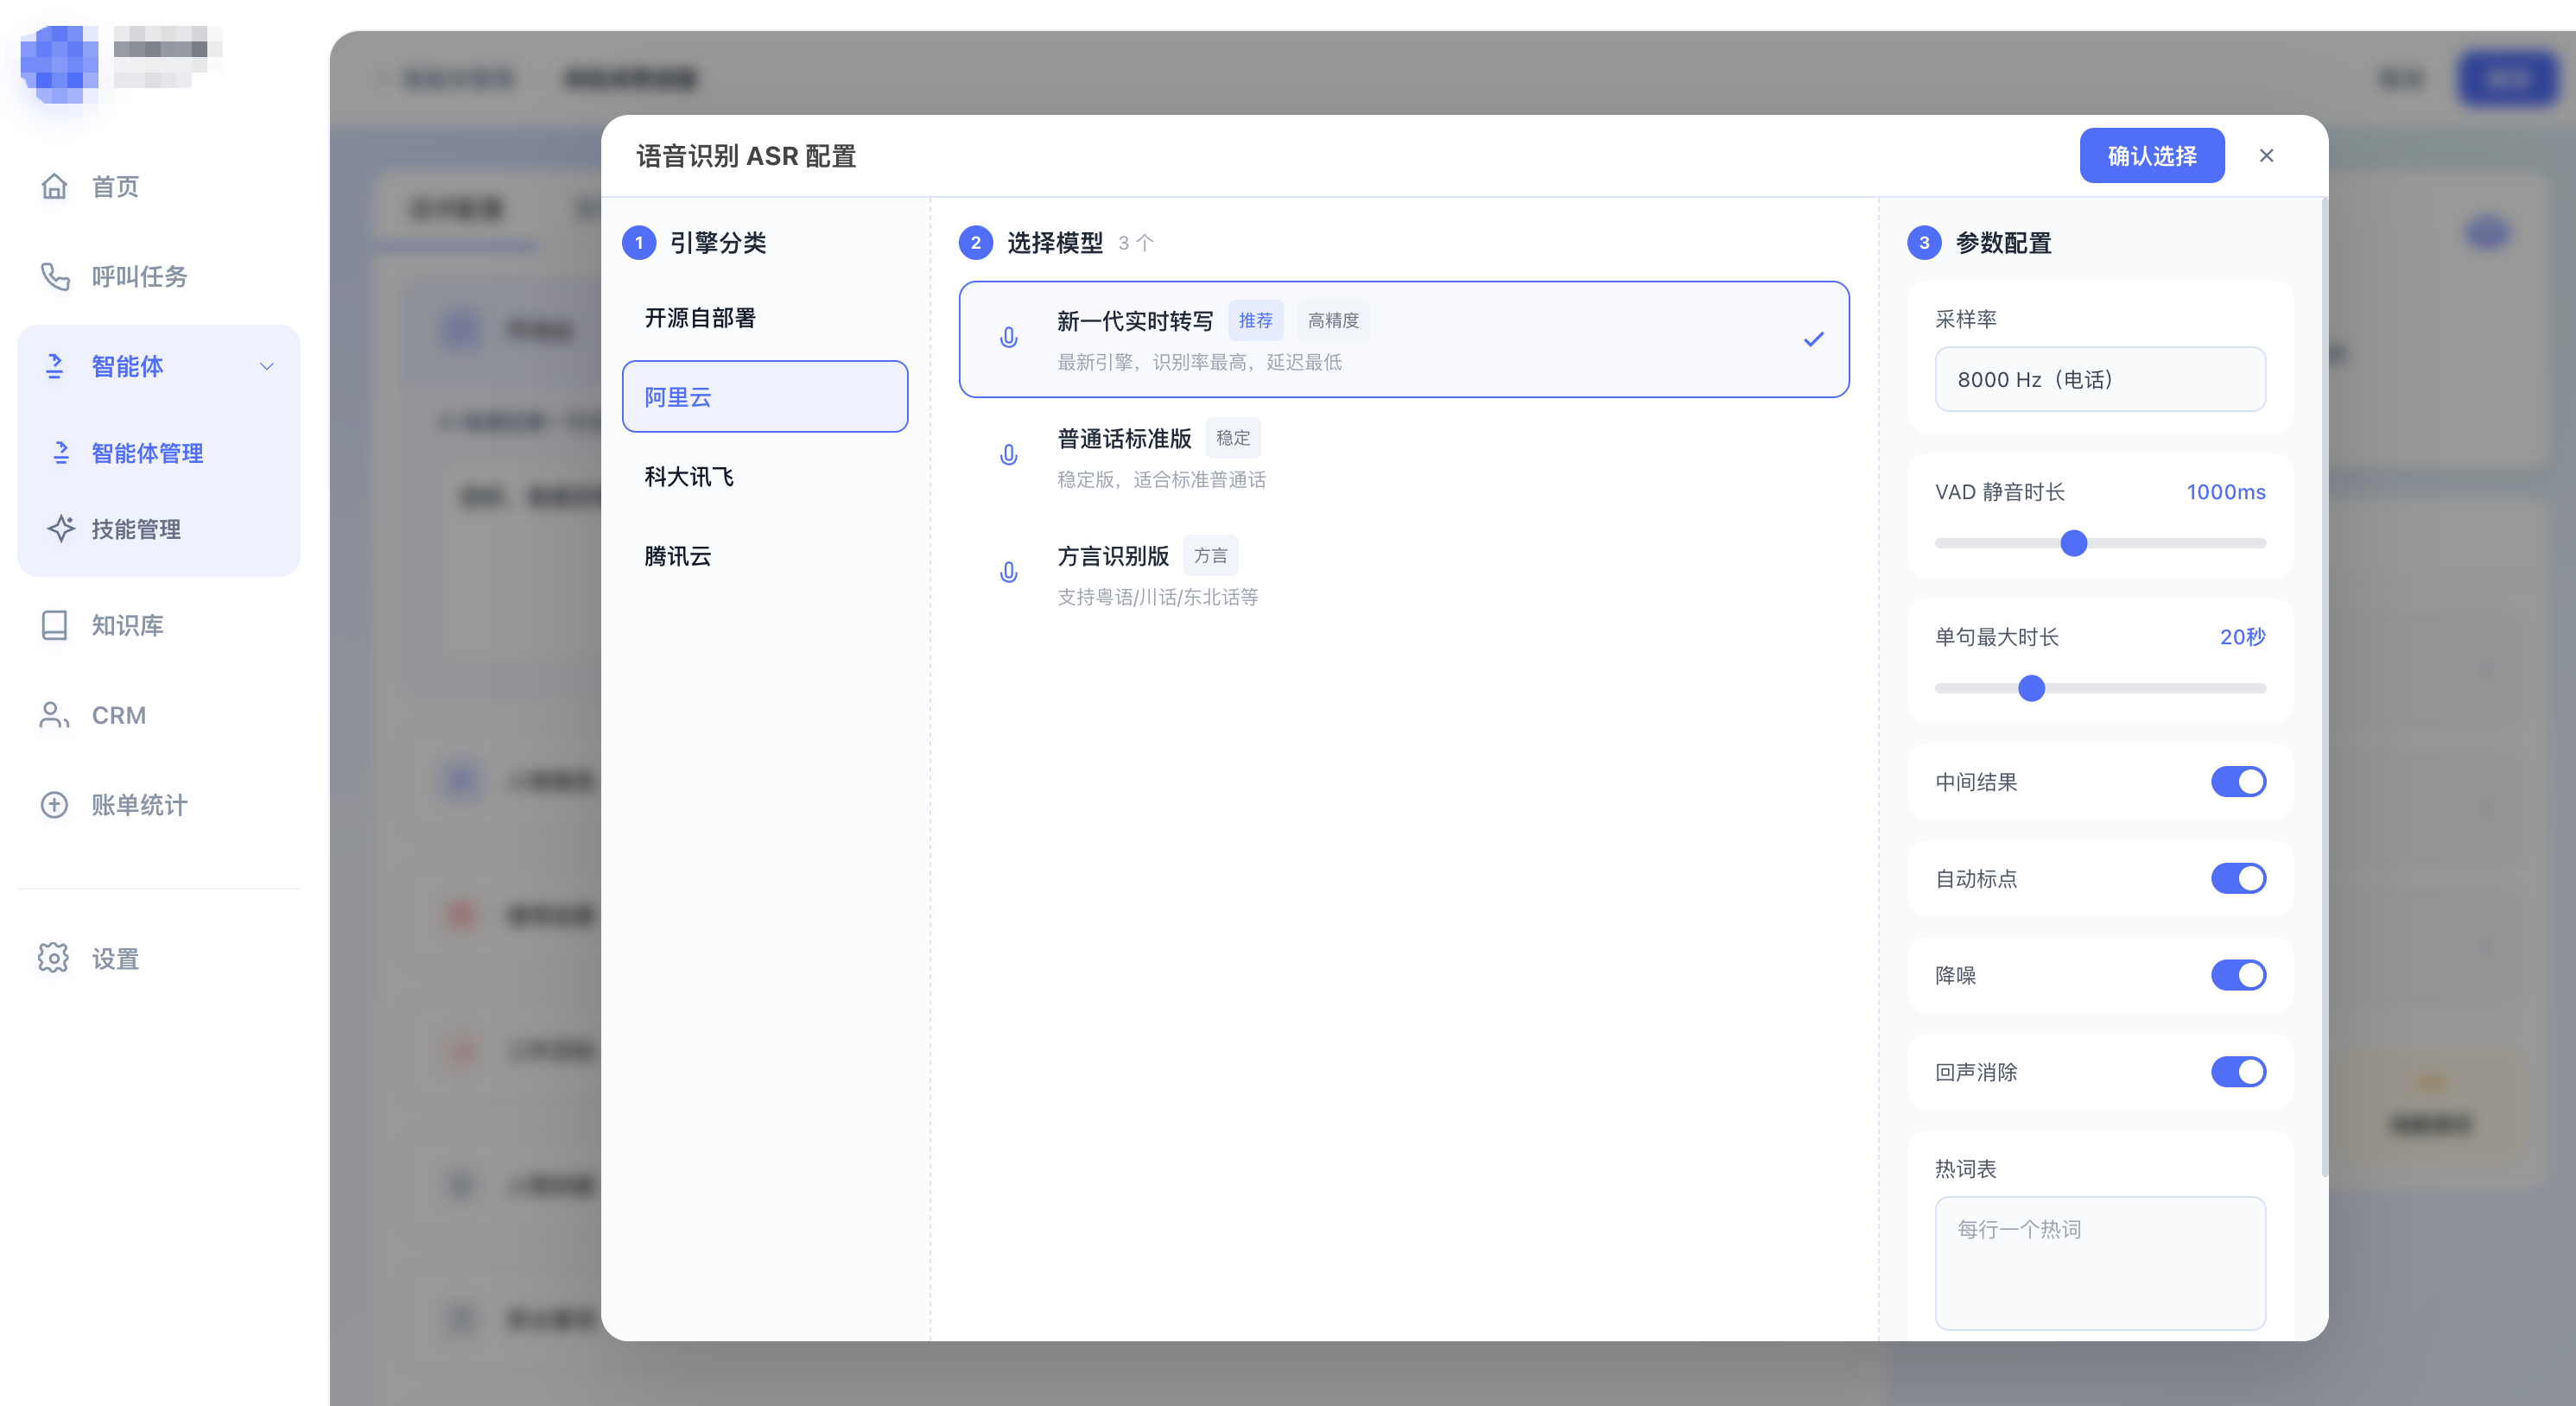The width and height of the screenshot is (2576, 1406).
Task: Click the 1000ms value label
Action: [2225, 492]
